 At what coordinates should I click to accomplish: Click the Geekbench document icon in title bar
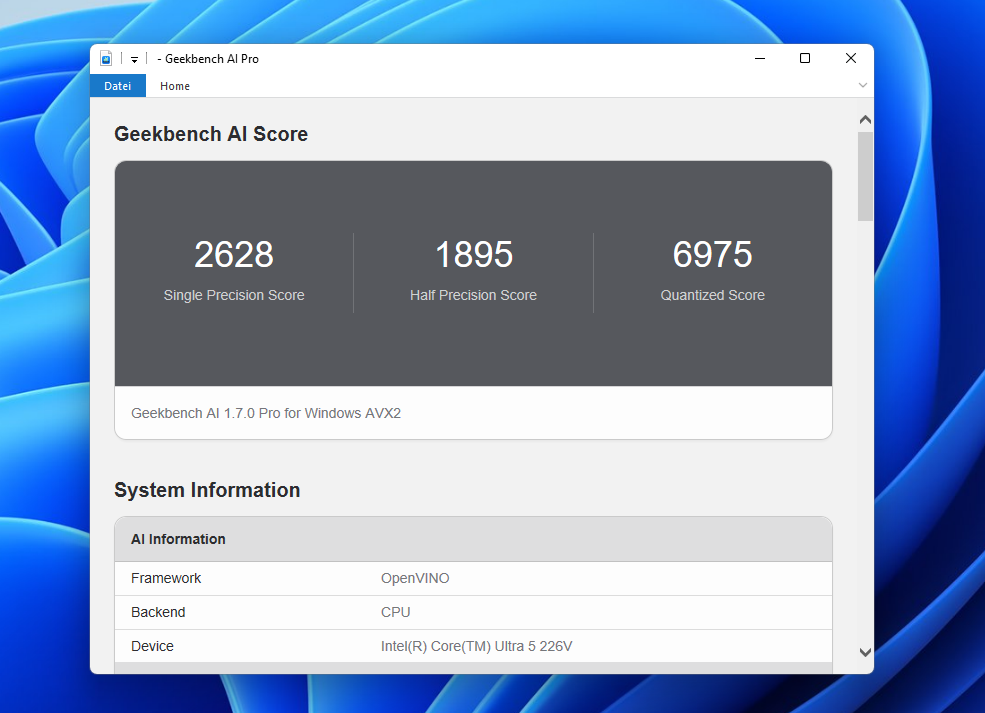coord(106,58)
